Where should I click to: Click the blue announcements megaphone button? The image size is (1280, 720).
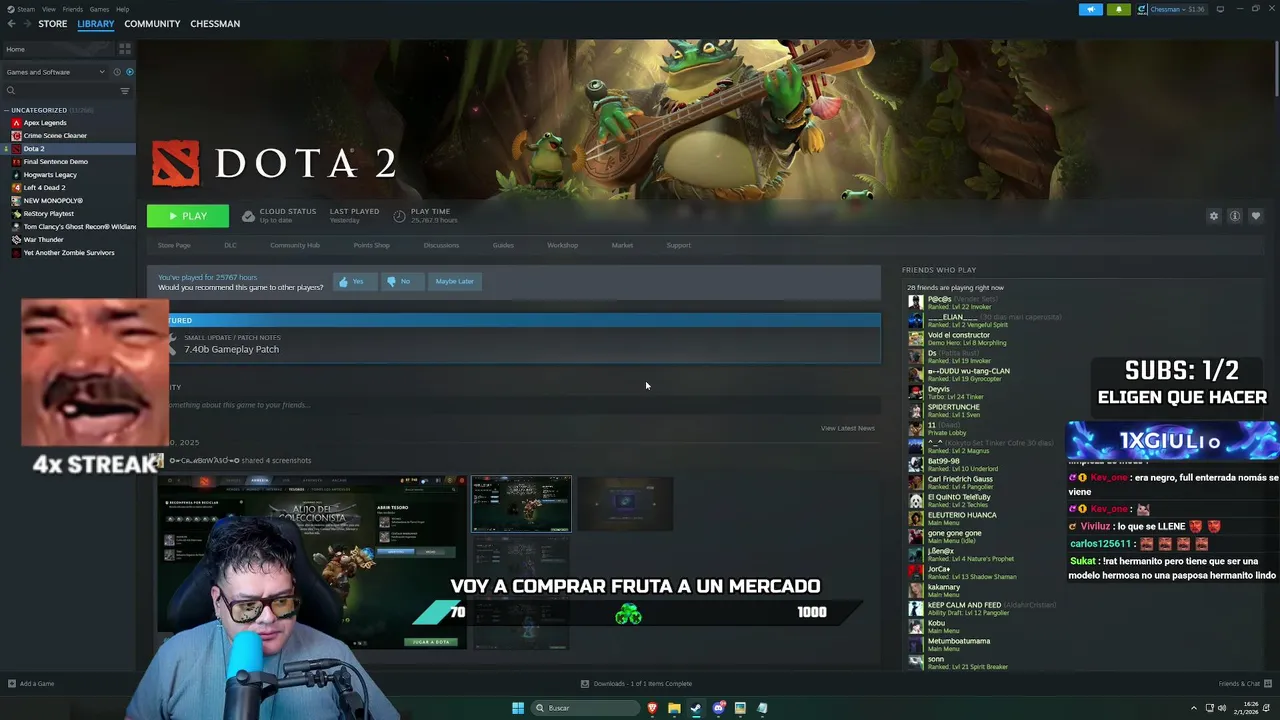tap(1091, 9)
